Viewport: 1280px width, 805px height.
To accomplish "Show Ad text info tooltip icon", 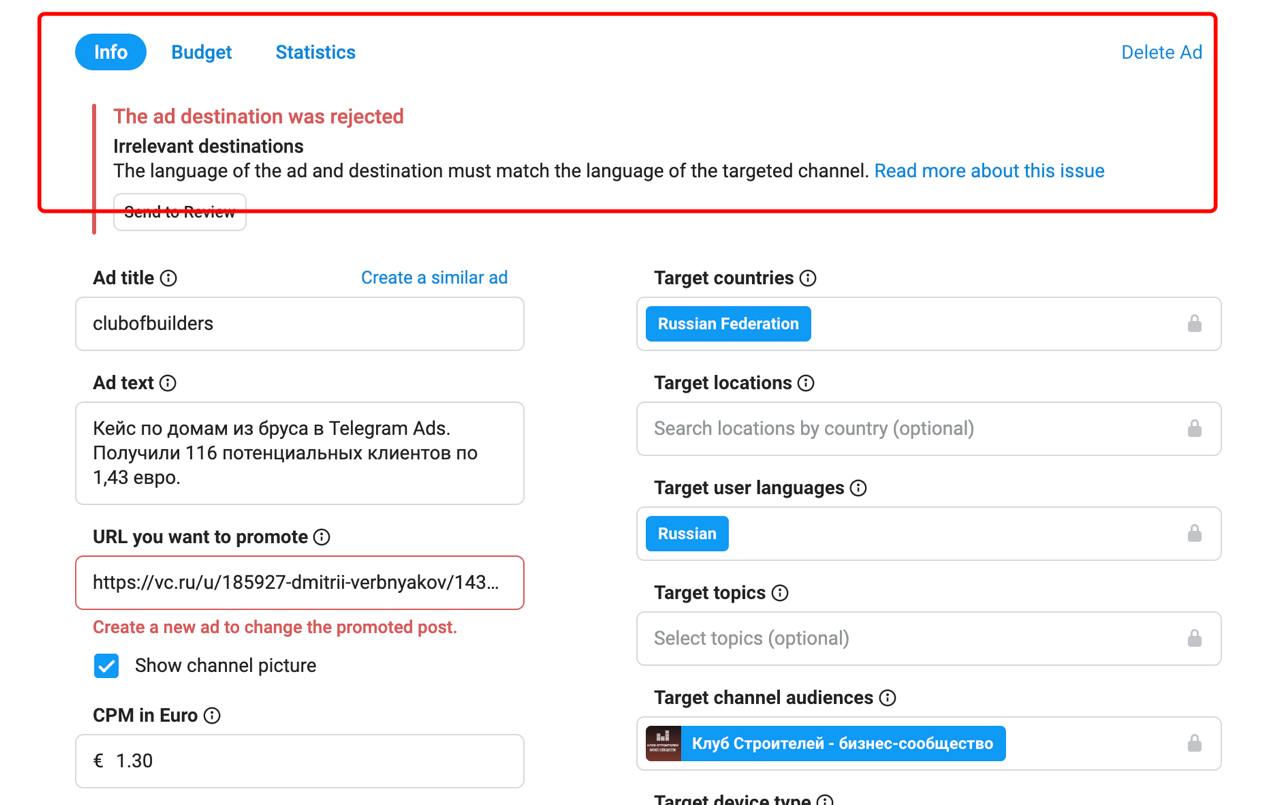I will click(x=168, y=383).
